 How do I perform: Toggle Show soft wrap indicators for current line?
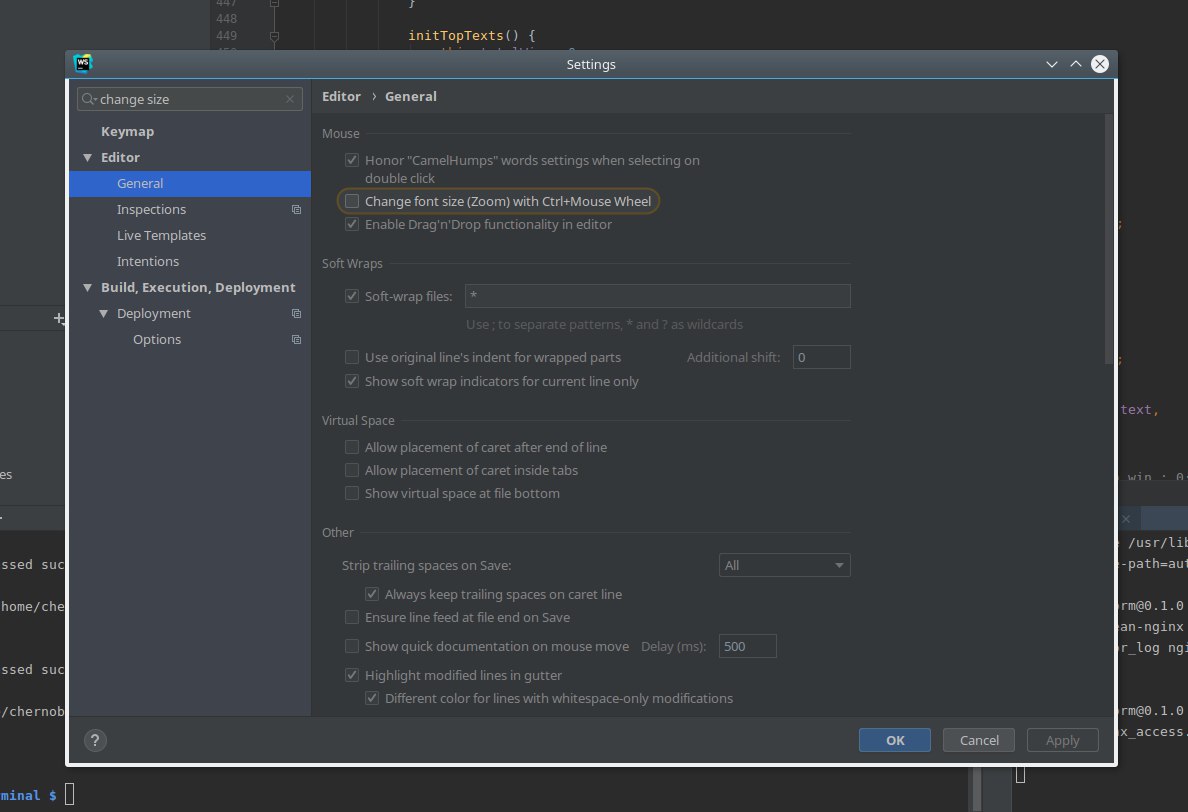352,381
